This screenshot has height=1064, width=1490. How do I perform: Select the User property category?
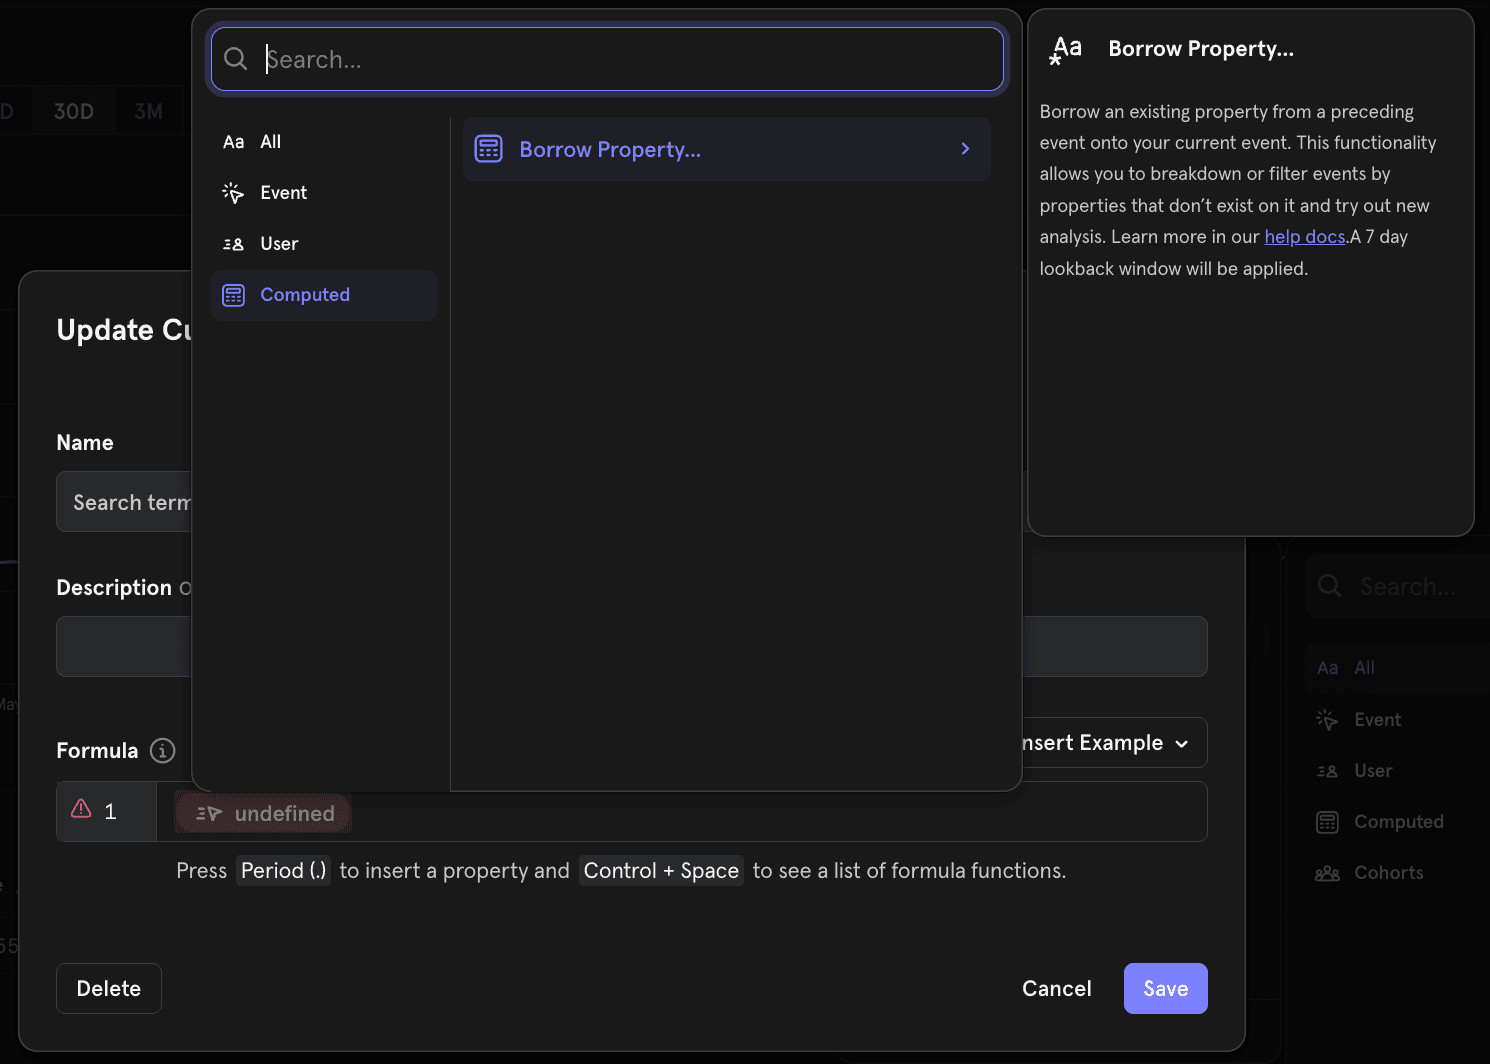279,244
